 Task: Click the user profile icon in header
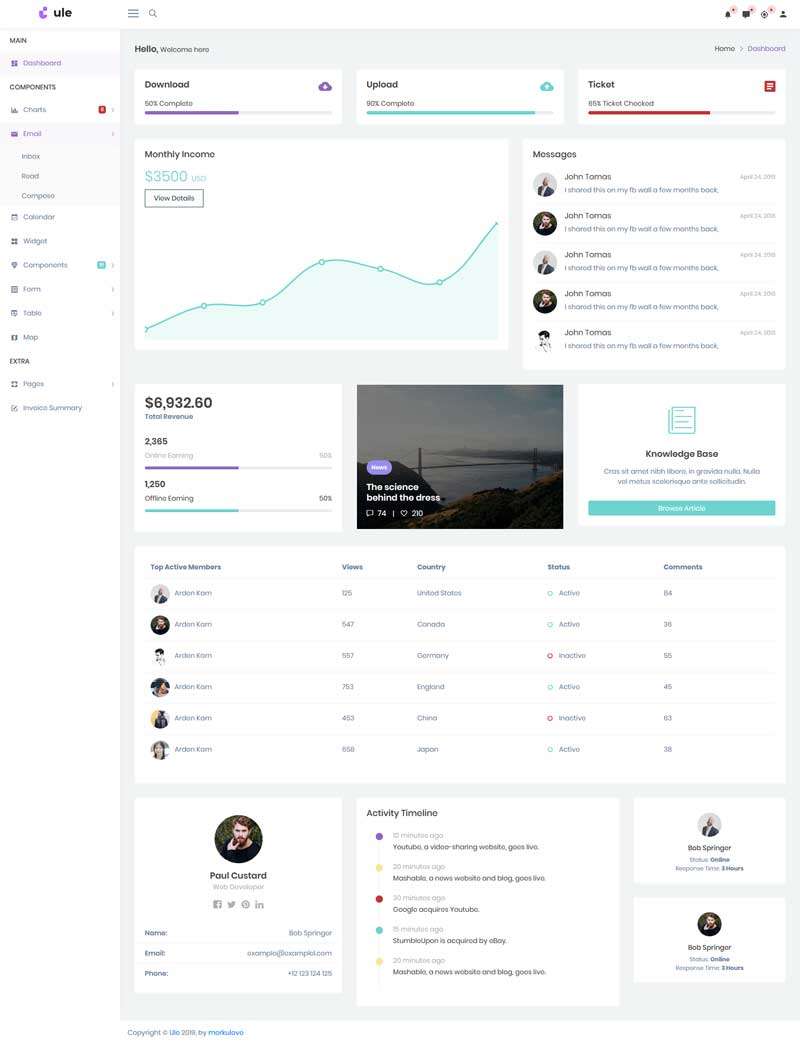point(781,14)
